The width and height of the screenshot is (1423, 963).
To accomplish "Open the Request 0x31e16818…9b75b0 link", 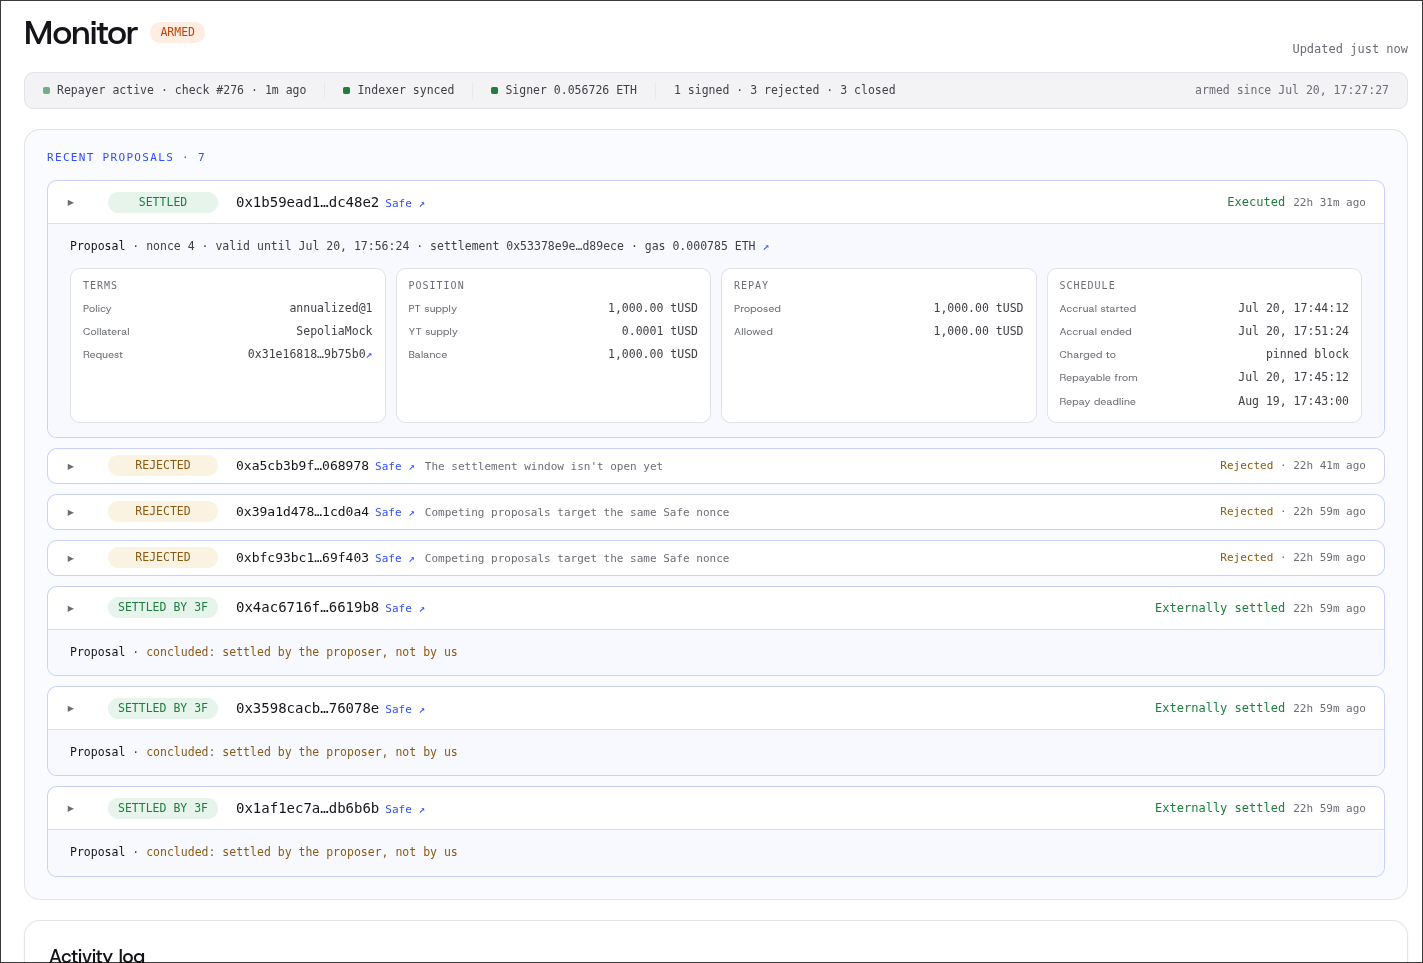I will click(x=310, y=354).
